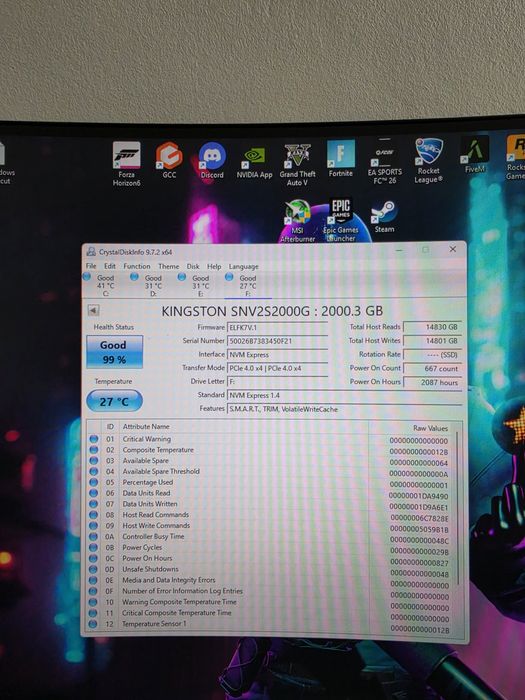Open the Theme menu
525x700 pixels.
(169, 266)
